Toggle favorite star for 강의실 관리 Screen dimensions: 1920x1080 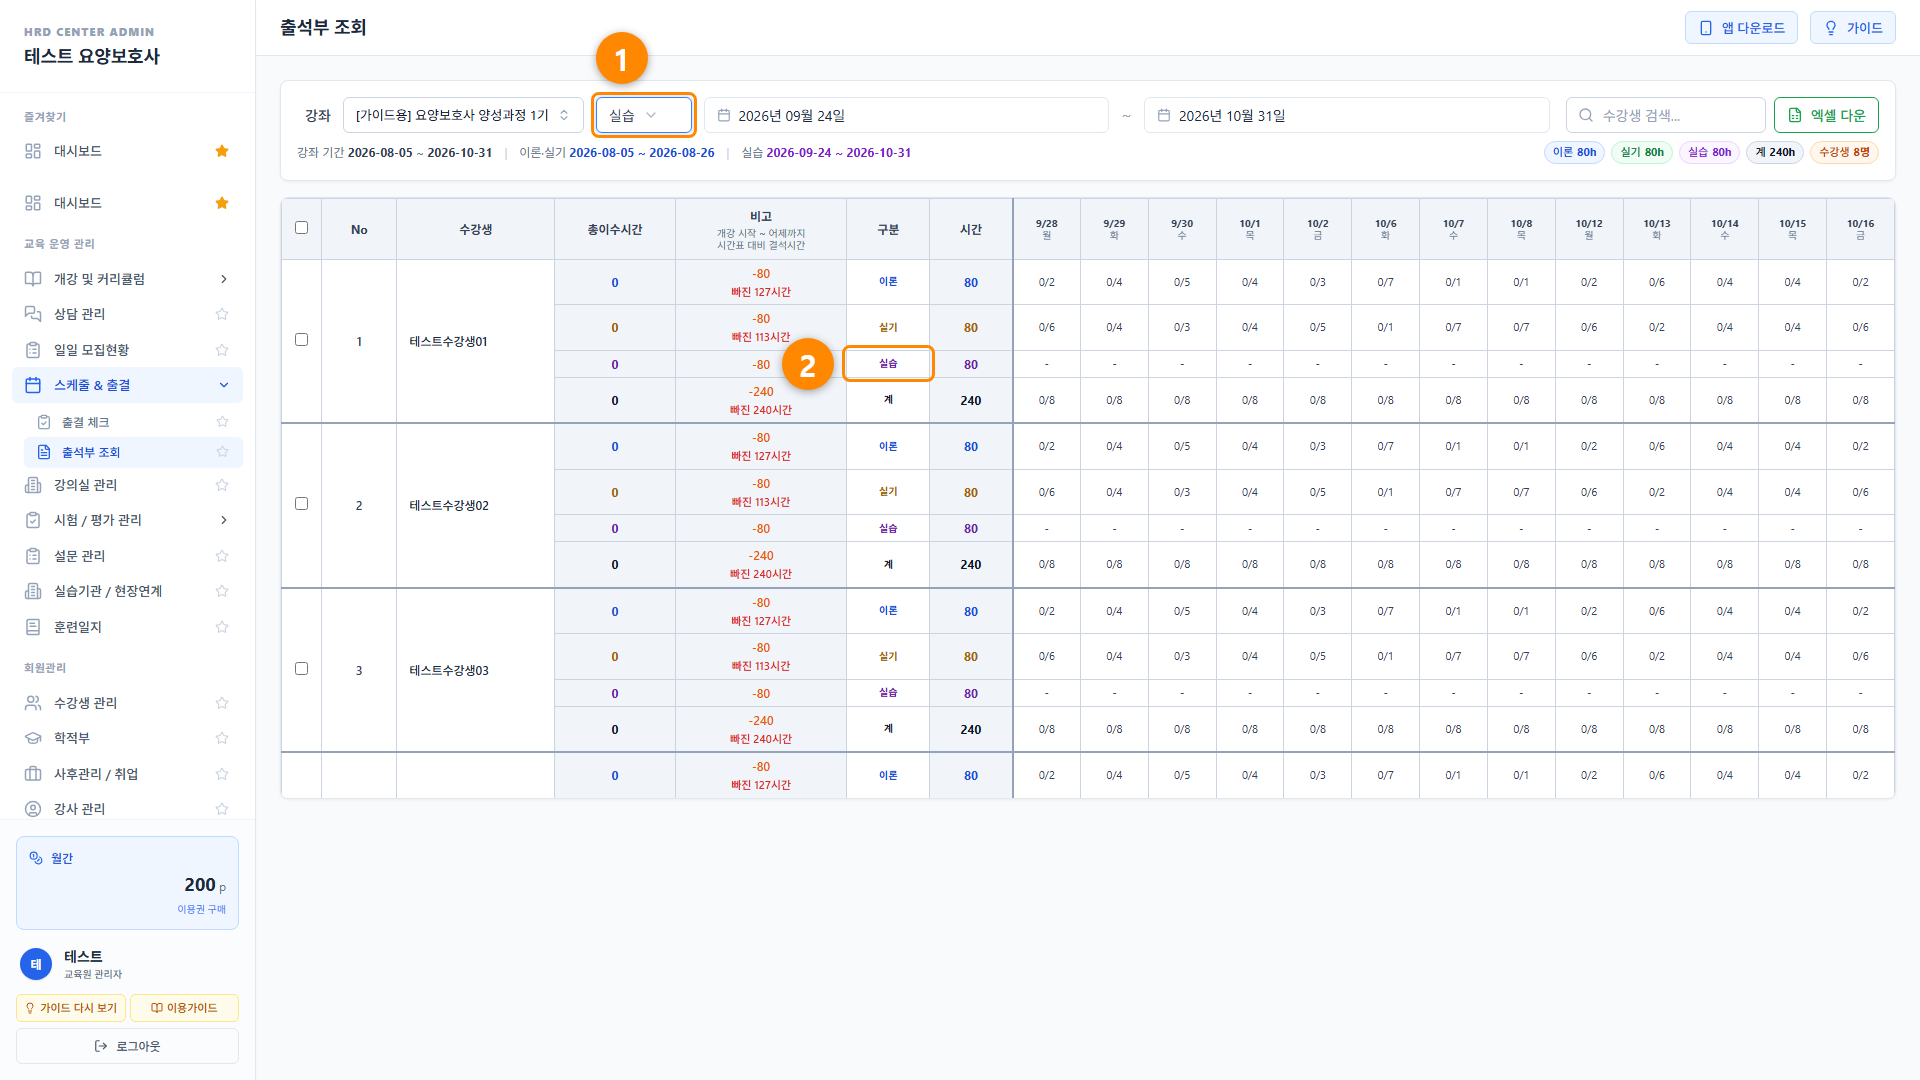[222, 485]
